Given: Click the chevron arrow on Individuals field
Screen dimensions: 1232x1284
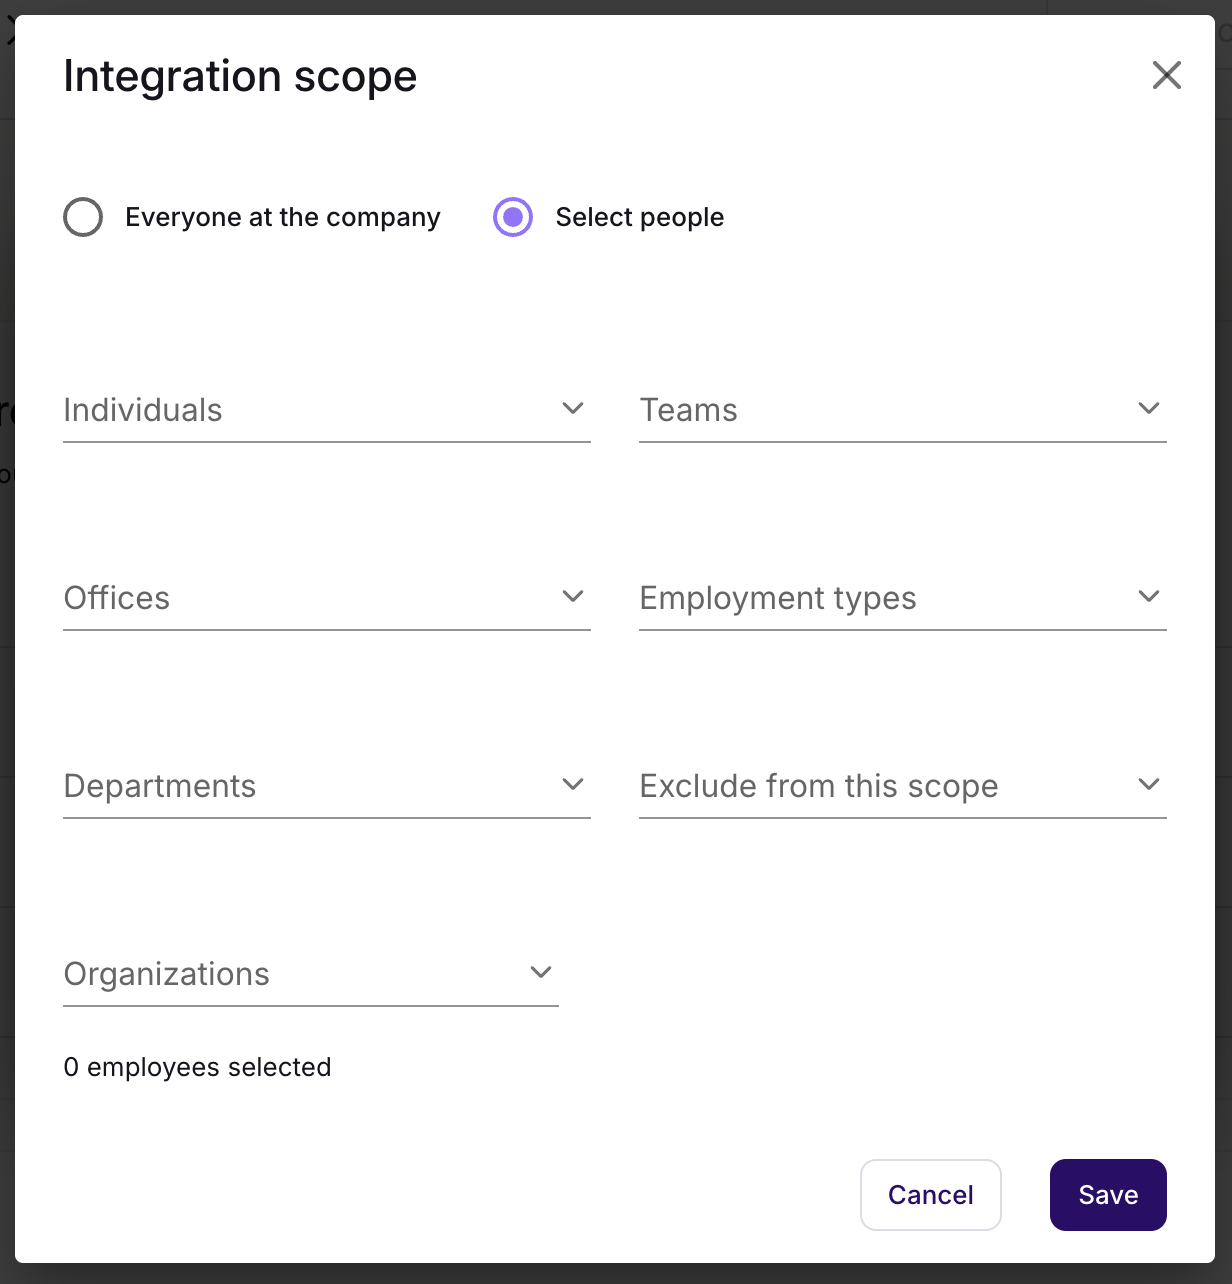Looking at the screenshot, I should [x=572, y=408].
